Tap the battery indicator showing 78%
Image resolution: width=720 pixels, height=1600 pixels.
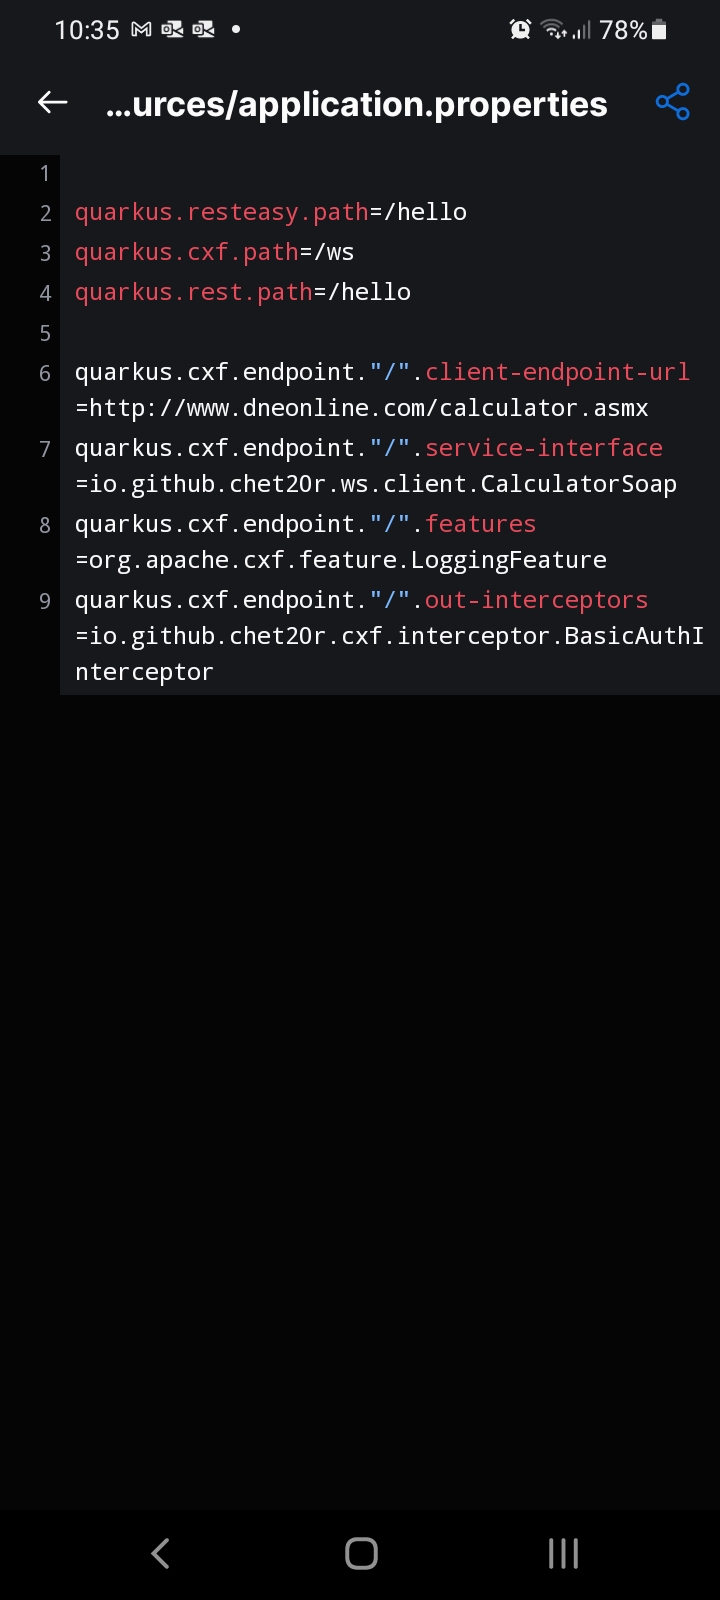(640, 29)
